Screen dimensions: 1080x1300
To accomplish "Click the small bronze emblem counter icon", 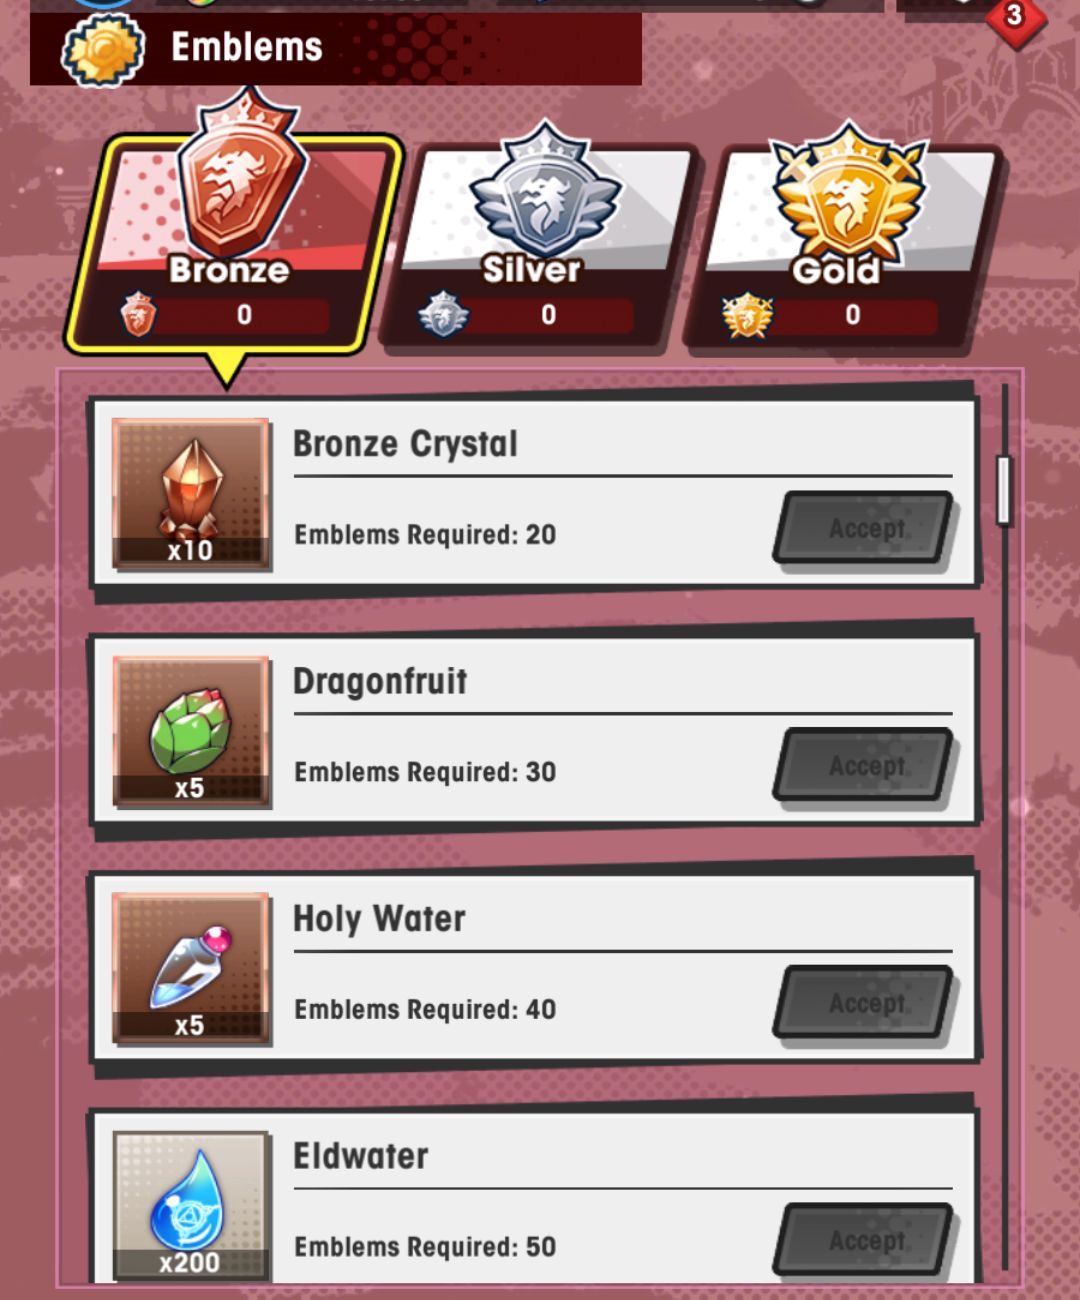I will coord(138,314).
